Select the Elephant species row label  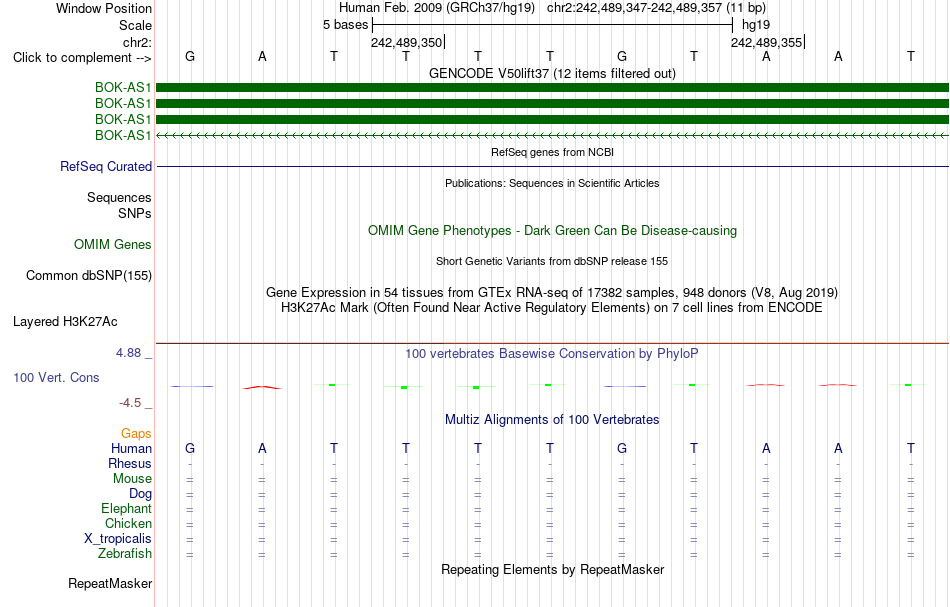tap(127, 509)
